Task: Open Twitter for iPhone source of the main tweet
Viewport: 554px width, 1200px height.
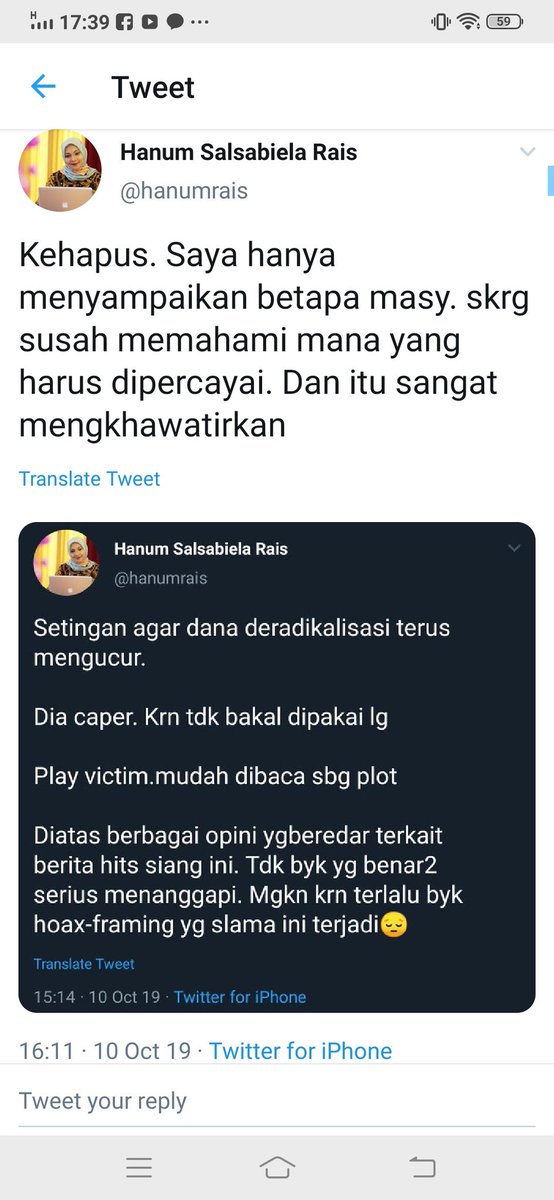Action: click(300, 1051)
